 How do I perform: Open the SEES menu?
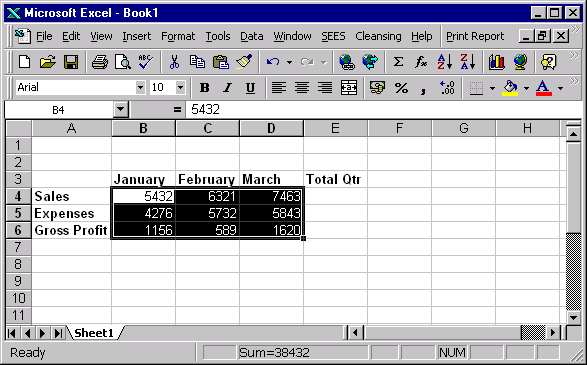(333, 36)
